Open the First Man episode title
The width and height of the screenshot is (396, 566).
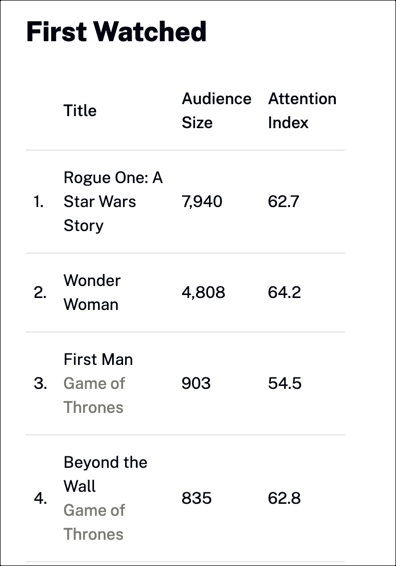pyautogui.click(x=98, y=360)
